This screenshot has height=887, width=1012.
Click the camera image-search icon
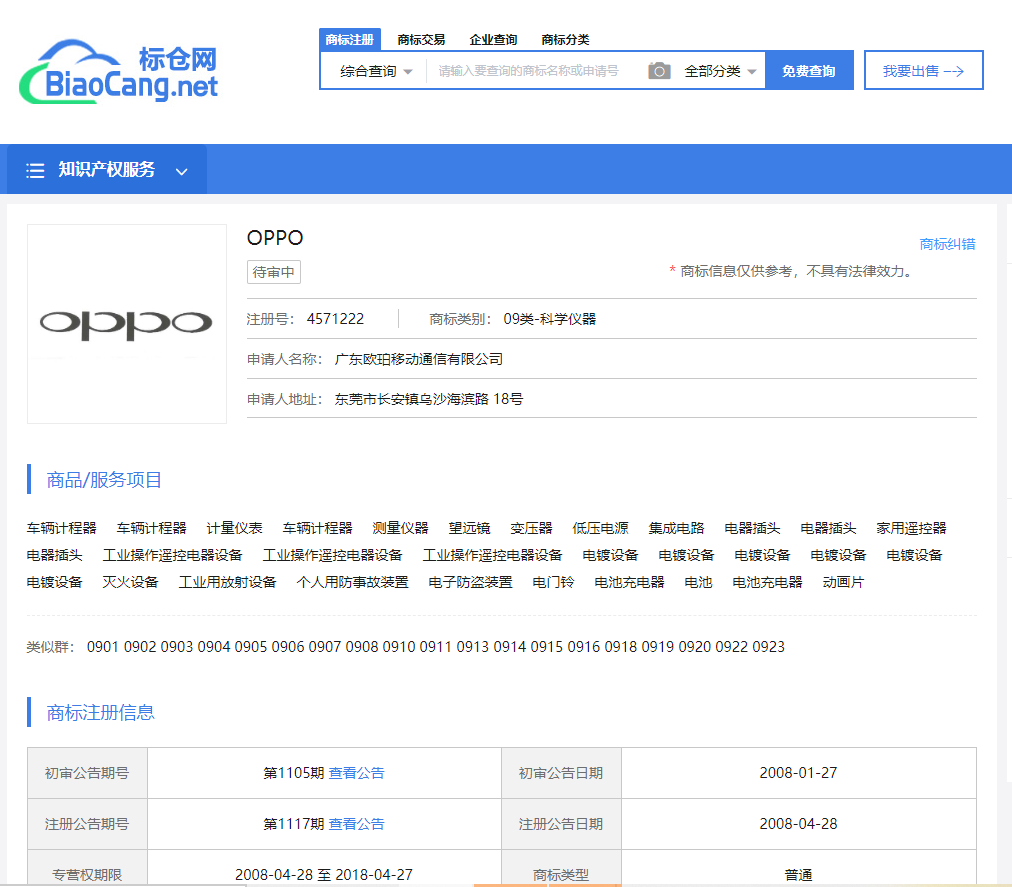(x=659, y=70)
